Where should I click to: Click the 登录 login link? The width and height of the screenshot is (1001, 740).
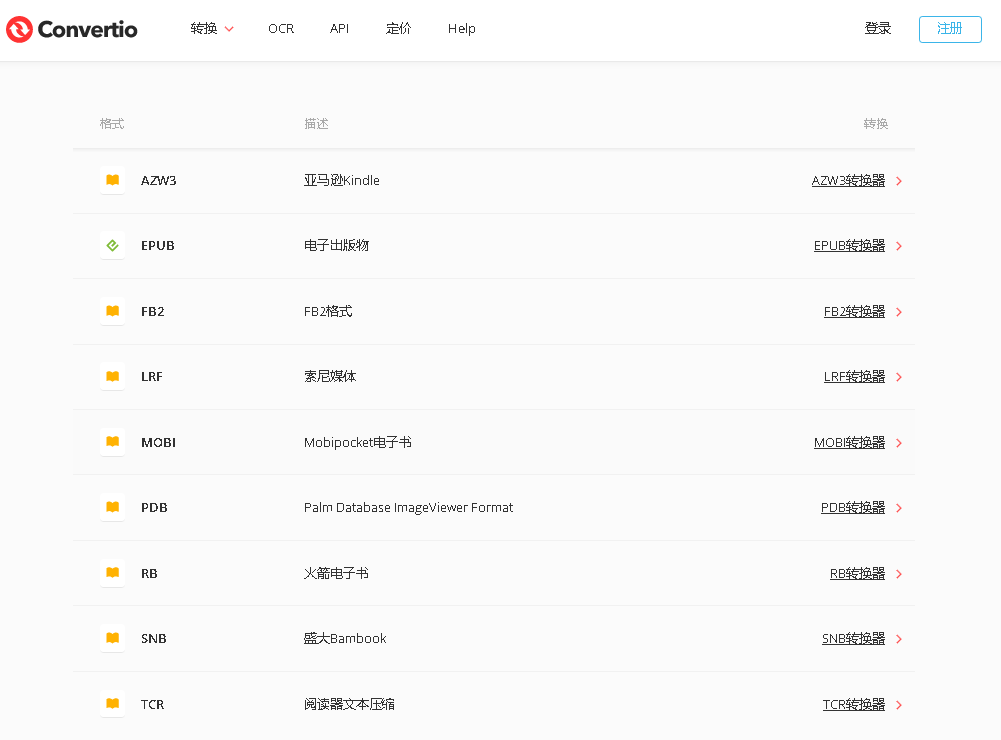877,29
